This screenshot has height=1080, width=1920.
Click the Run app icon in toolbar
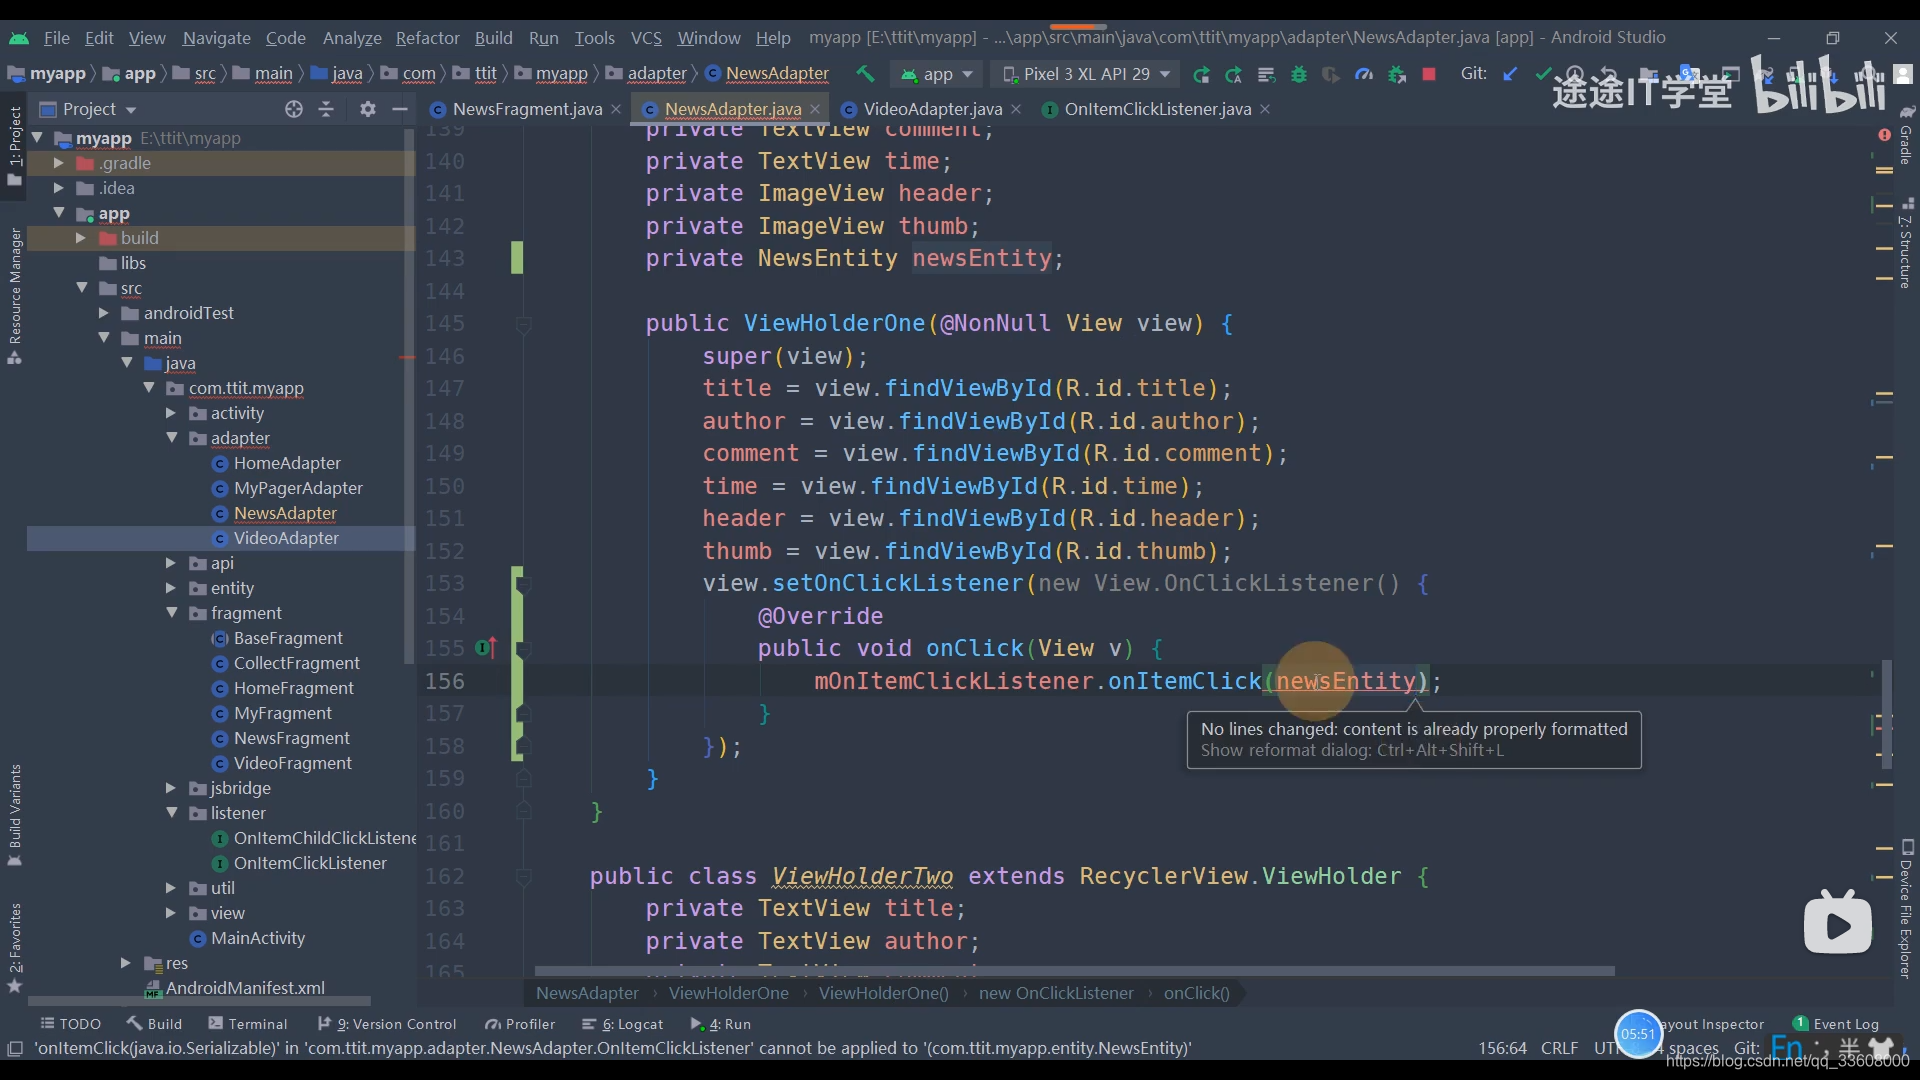coord(1201,74)
